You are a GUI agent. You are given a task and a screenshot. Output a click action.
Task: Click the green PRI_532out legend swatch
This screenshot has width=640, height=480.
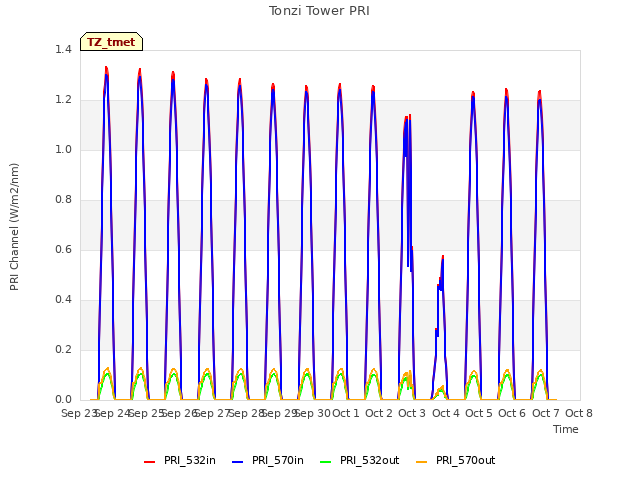(x=326, y=462)
